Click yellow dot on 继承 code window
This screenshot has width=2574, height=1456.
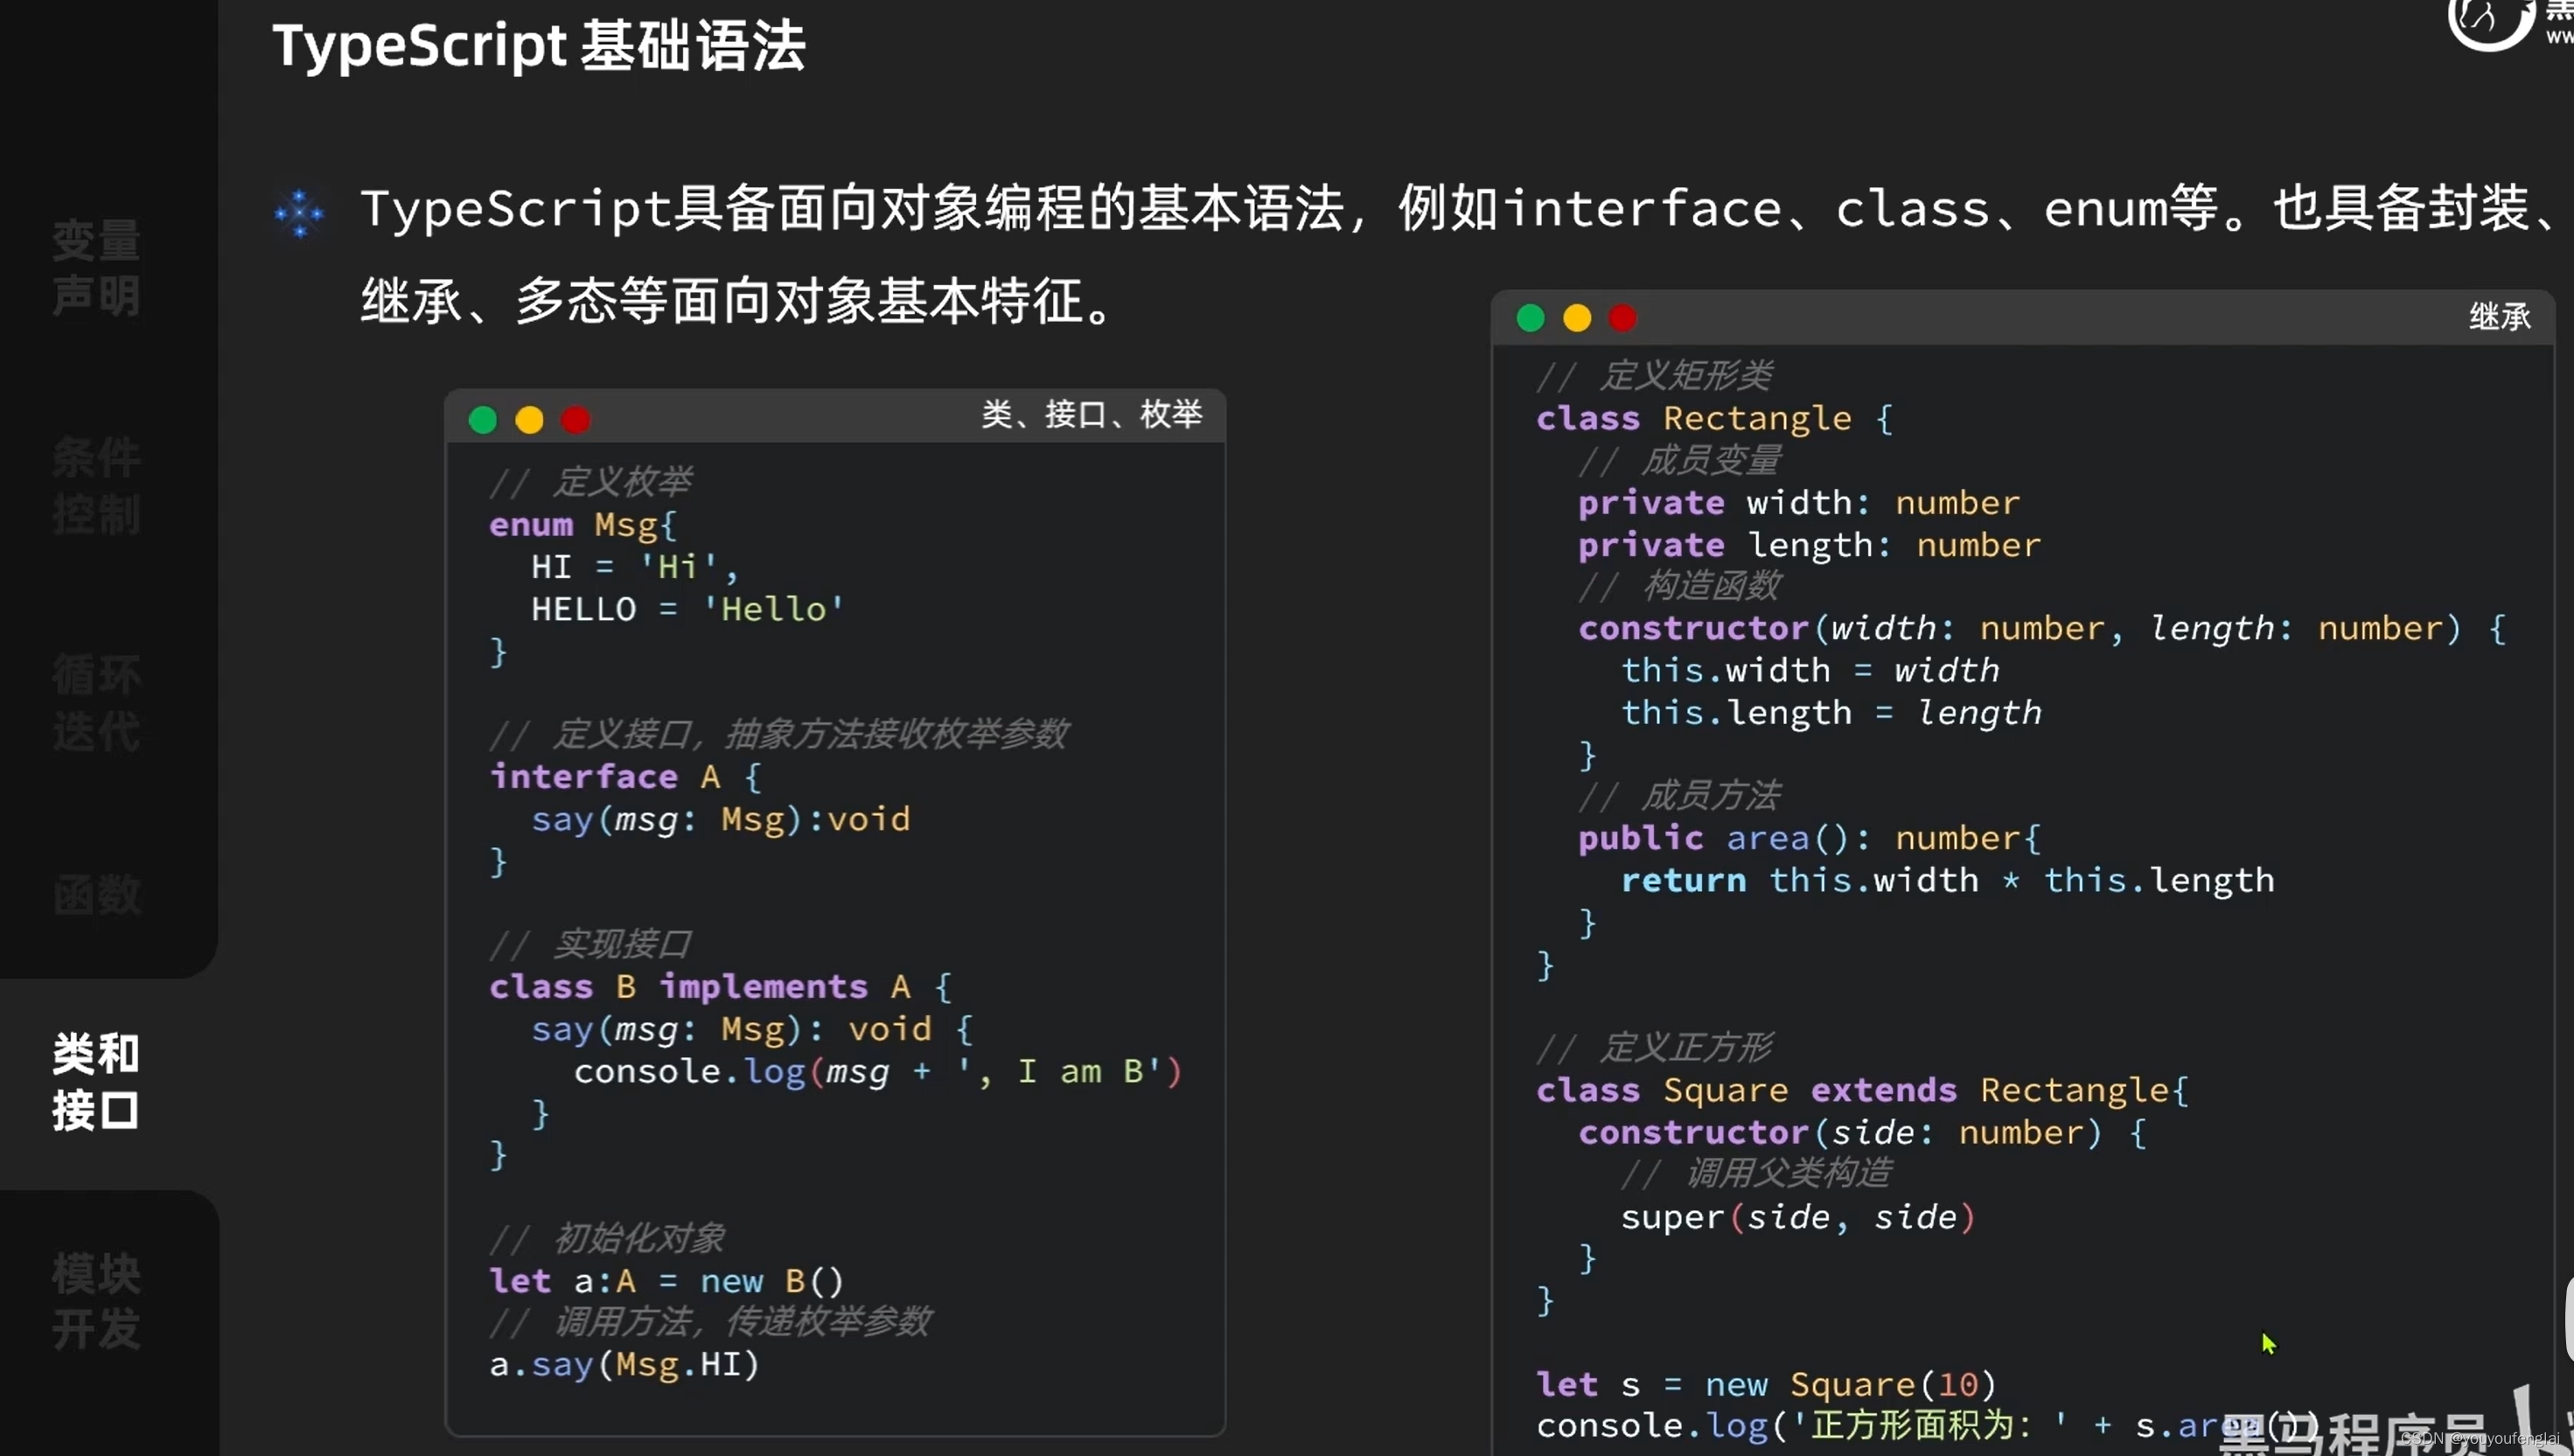click(x=1577, y=318)
